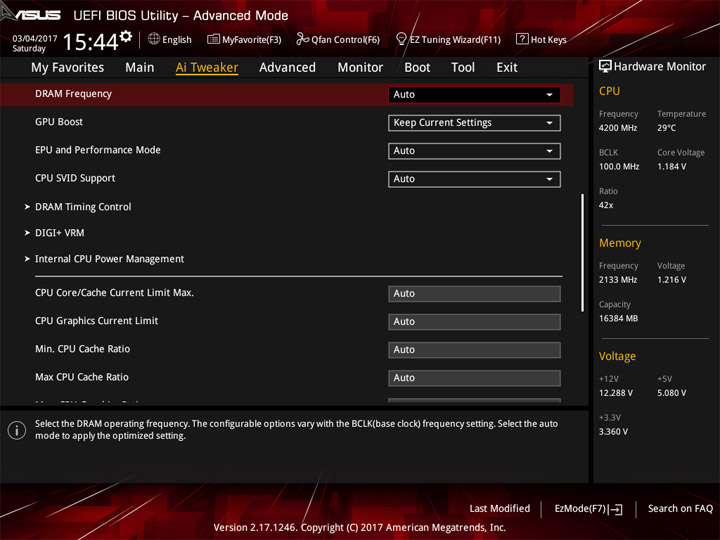This screenshot has height=540, width=720.
Task: Open MyFavorite(F3)
Action: click(244, 39)
